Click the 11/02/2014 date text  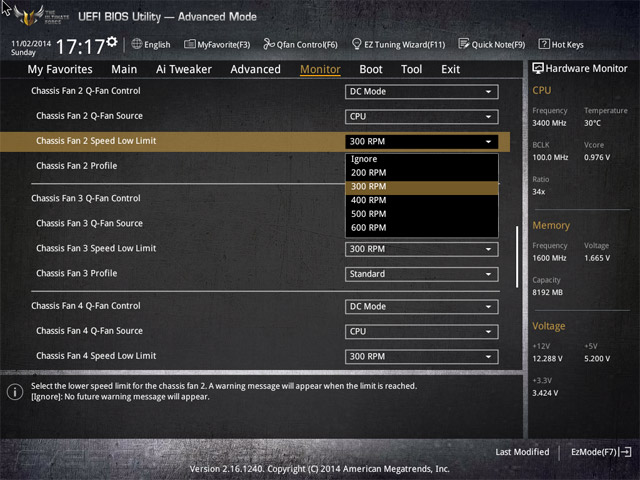click(x=31, y=43)
